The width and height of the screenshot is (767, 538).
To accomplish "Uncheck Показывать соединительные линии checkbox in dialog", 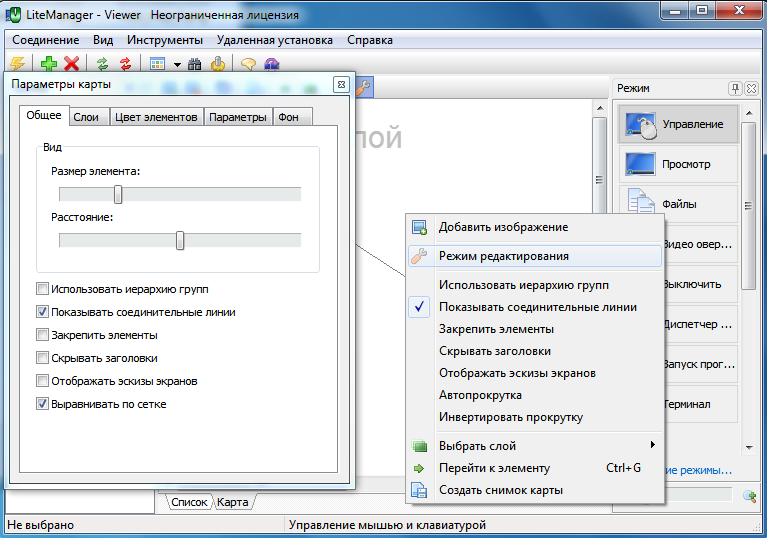I will click(x=43, y=312).
